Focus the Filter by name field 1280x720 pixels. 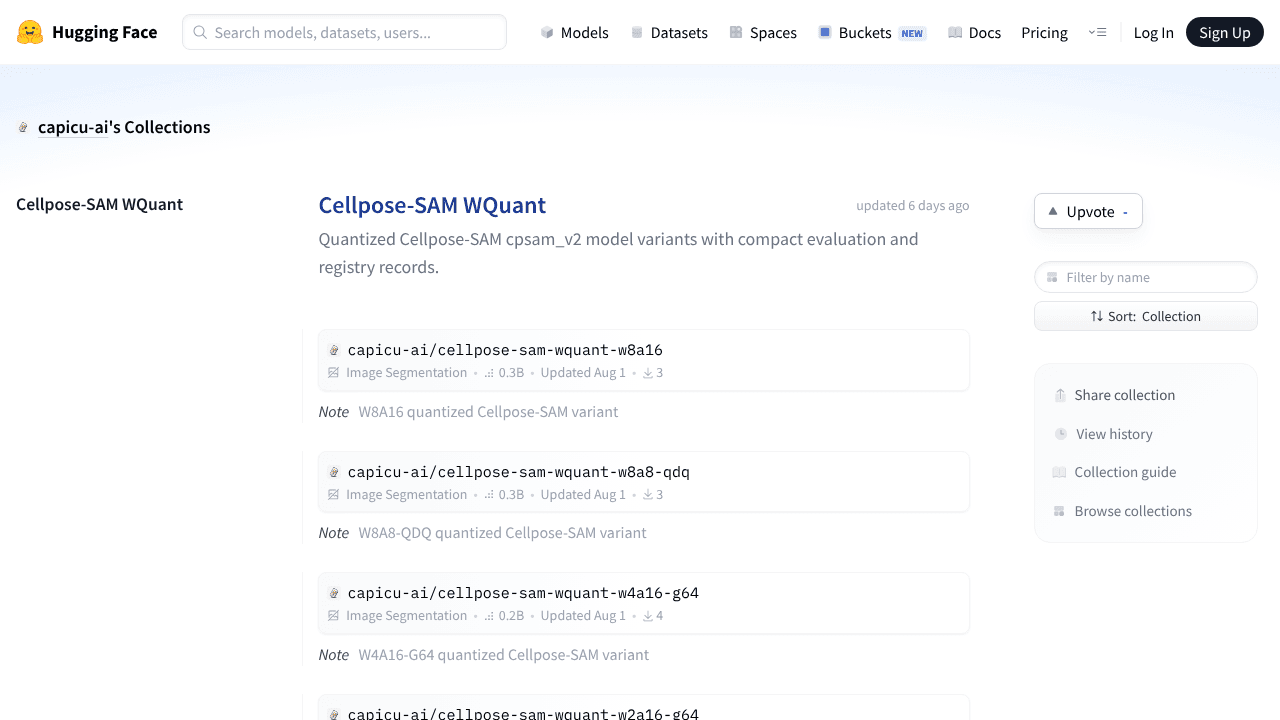point(1146,277)
